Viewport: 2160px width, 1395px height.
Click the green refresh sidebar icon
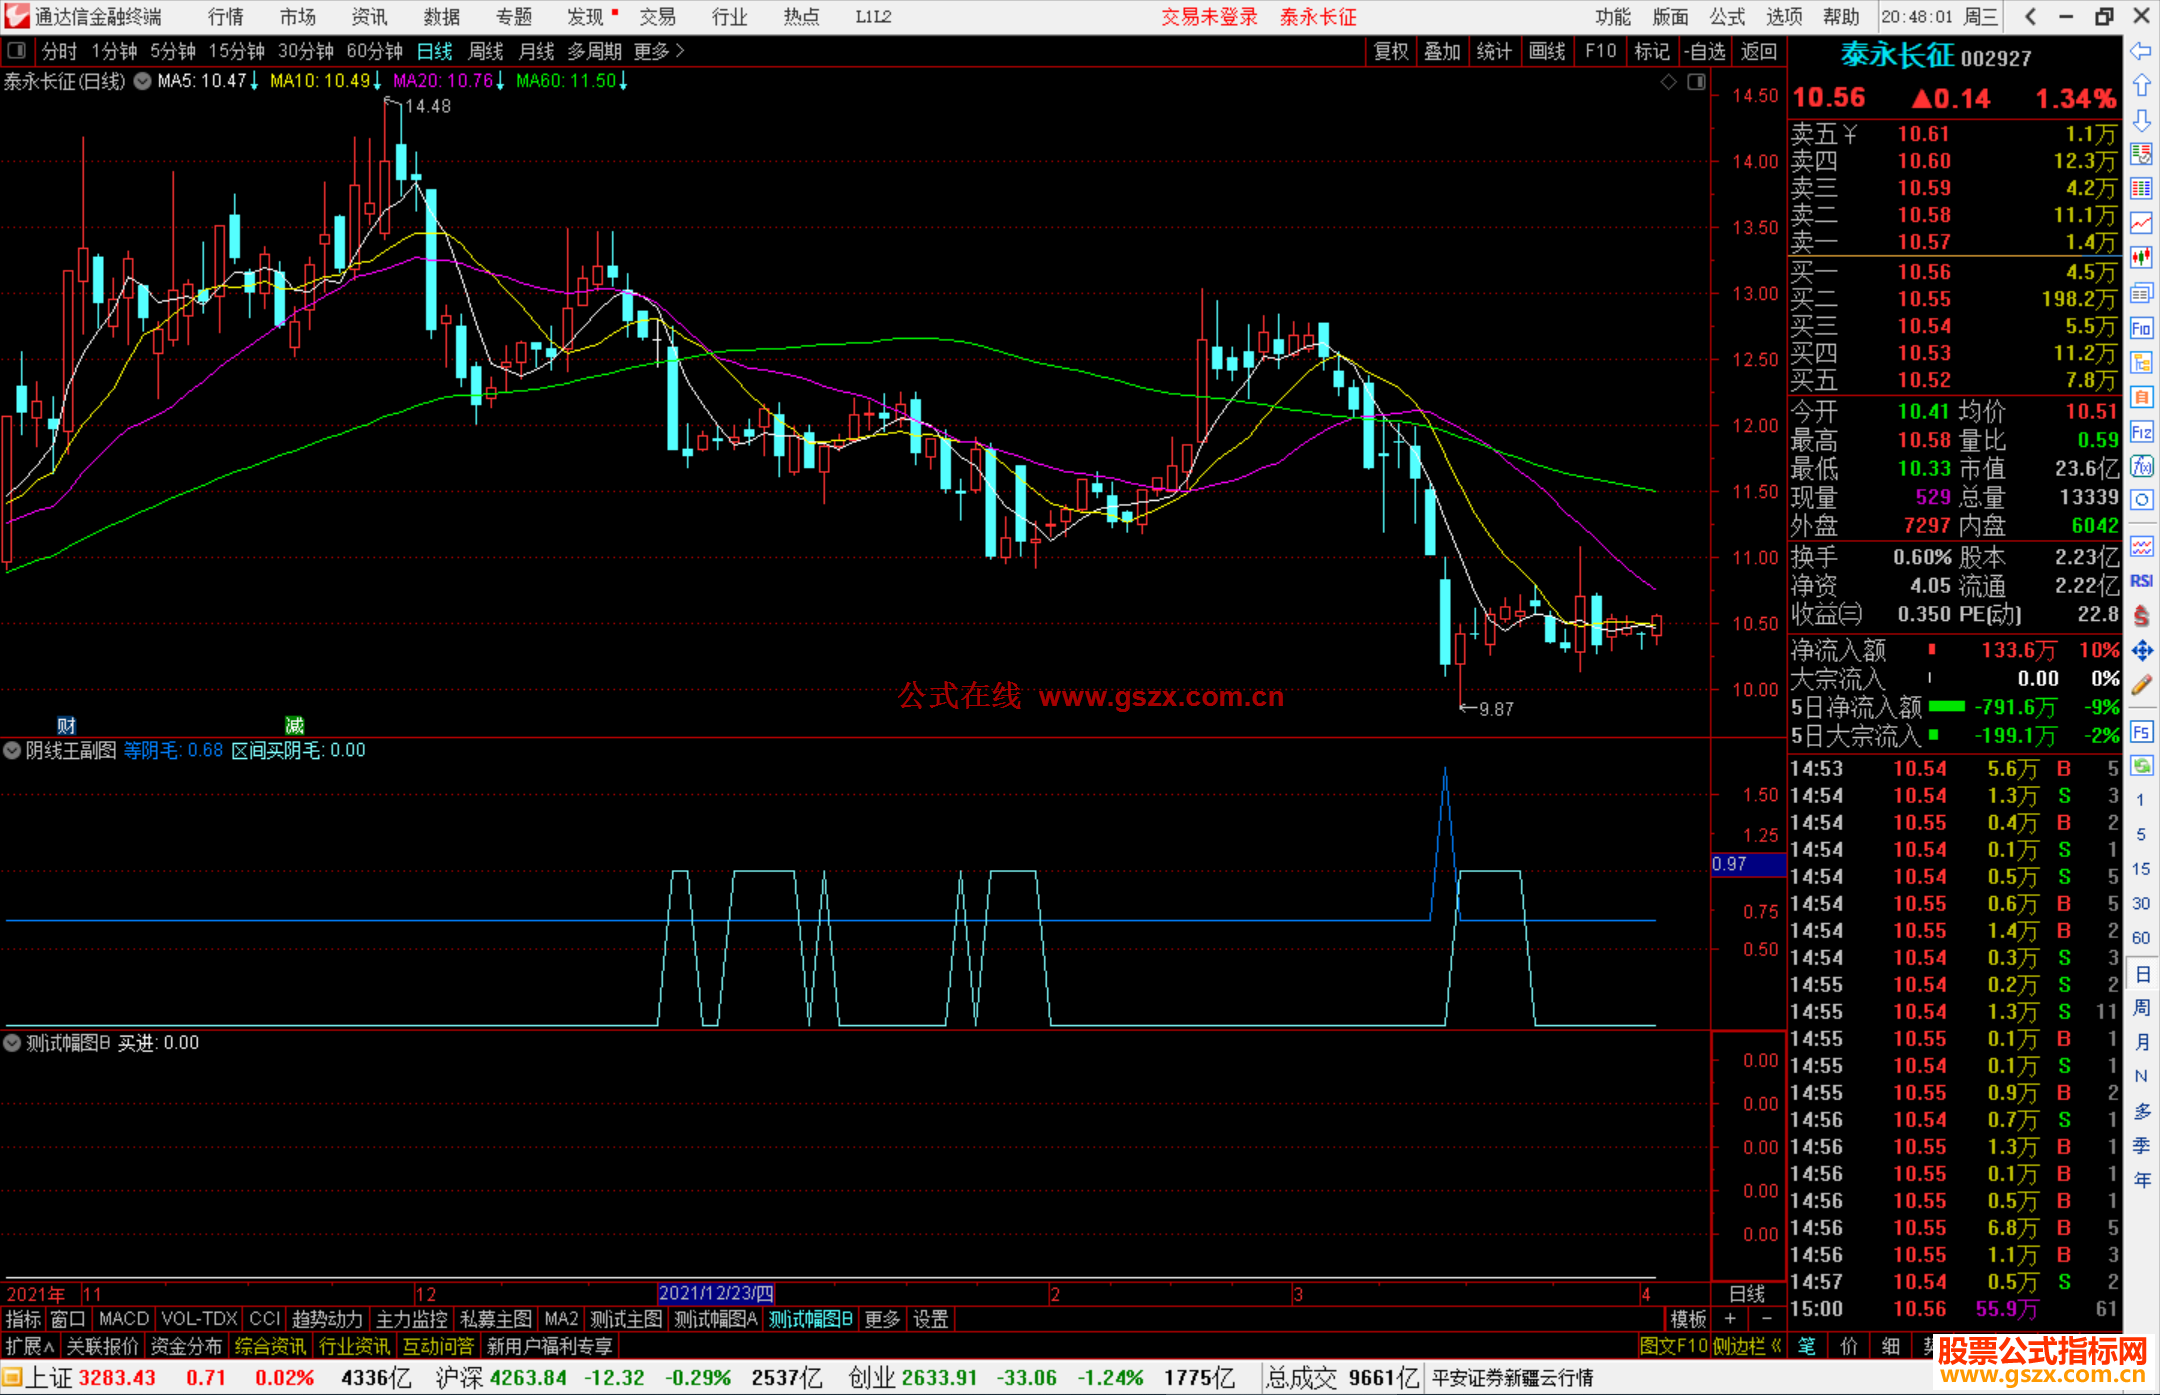tap(2141, 766)
